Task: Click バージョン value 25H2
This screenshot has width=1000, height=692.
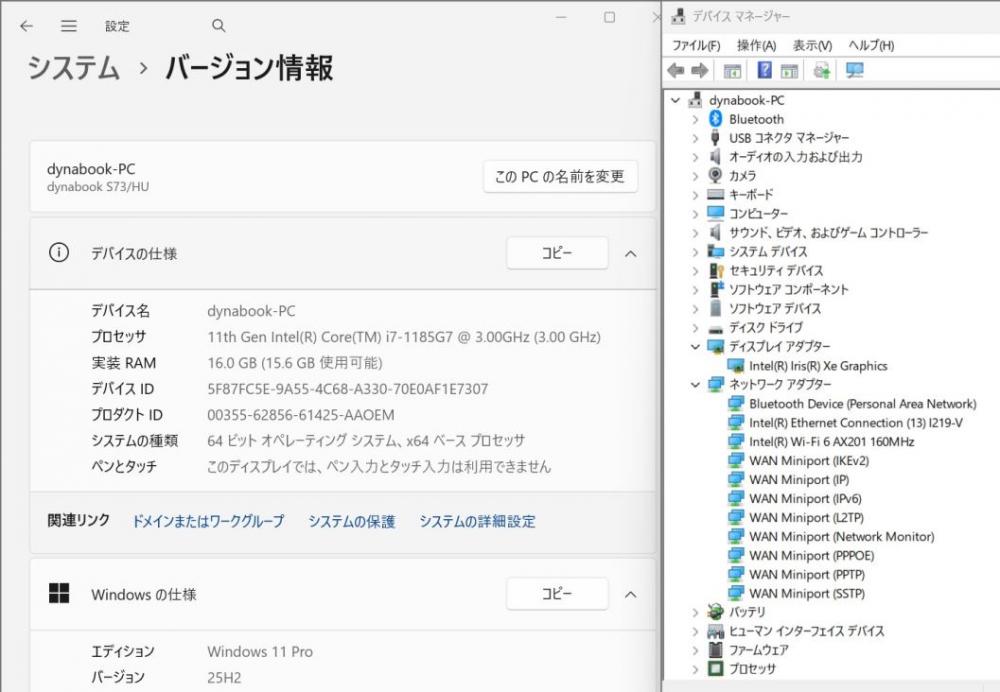Action: coord(224,677)
